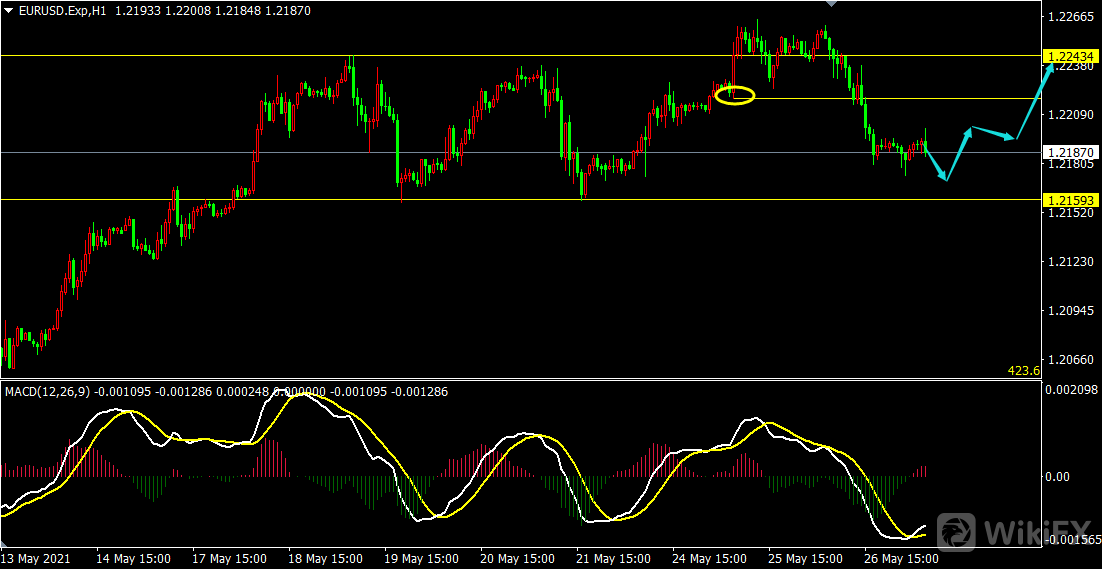Click the cyan arrowhead pointing at 1.22434
Viewport: 1102px width, 569px height.
(x=1049, y=66)
